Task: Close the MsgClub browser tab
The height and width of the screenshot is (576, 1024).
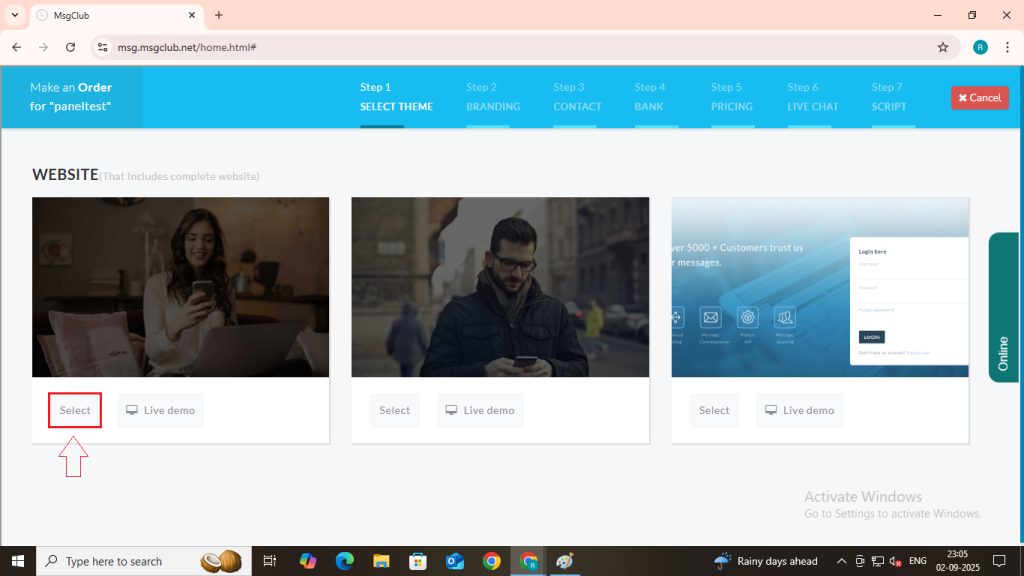Action: [x=191, y=15]
